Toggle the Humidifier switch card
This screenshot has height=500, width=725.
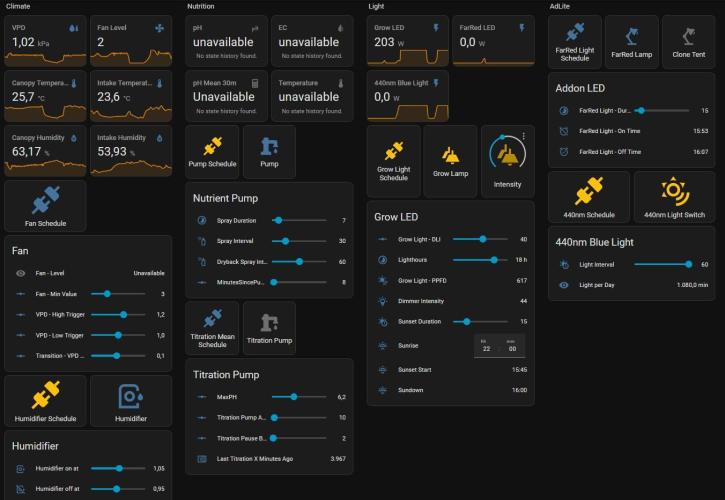click(x=131, y=401)
